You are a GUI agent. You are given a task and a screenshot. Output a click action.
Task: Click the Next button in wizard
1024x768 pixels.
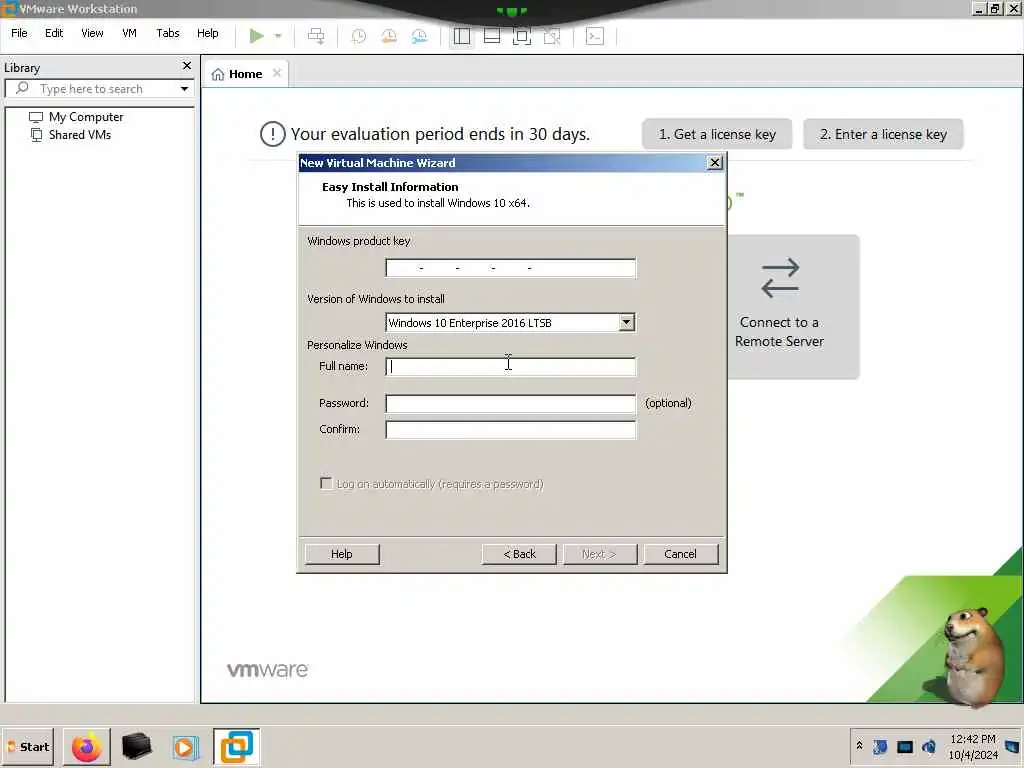(600, 554)
